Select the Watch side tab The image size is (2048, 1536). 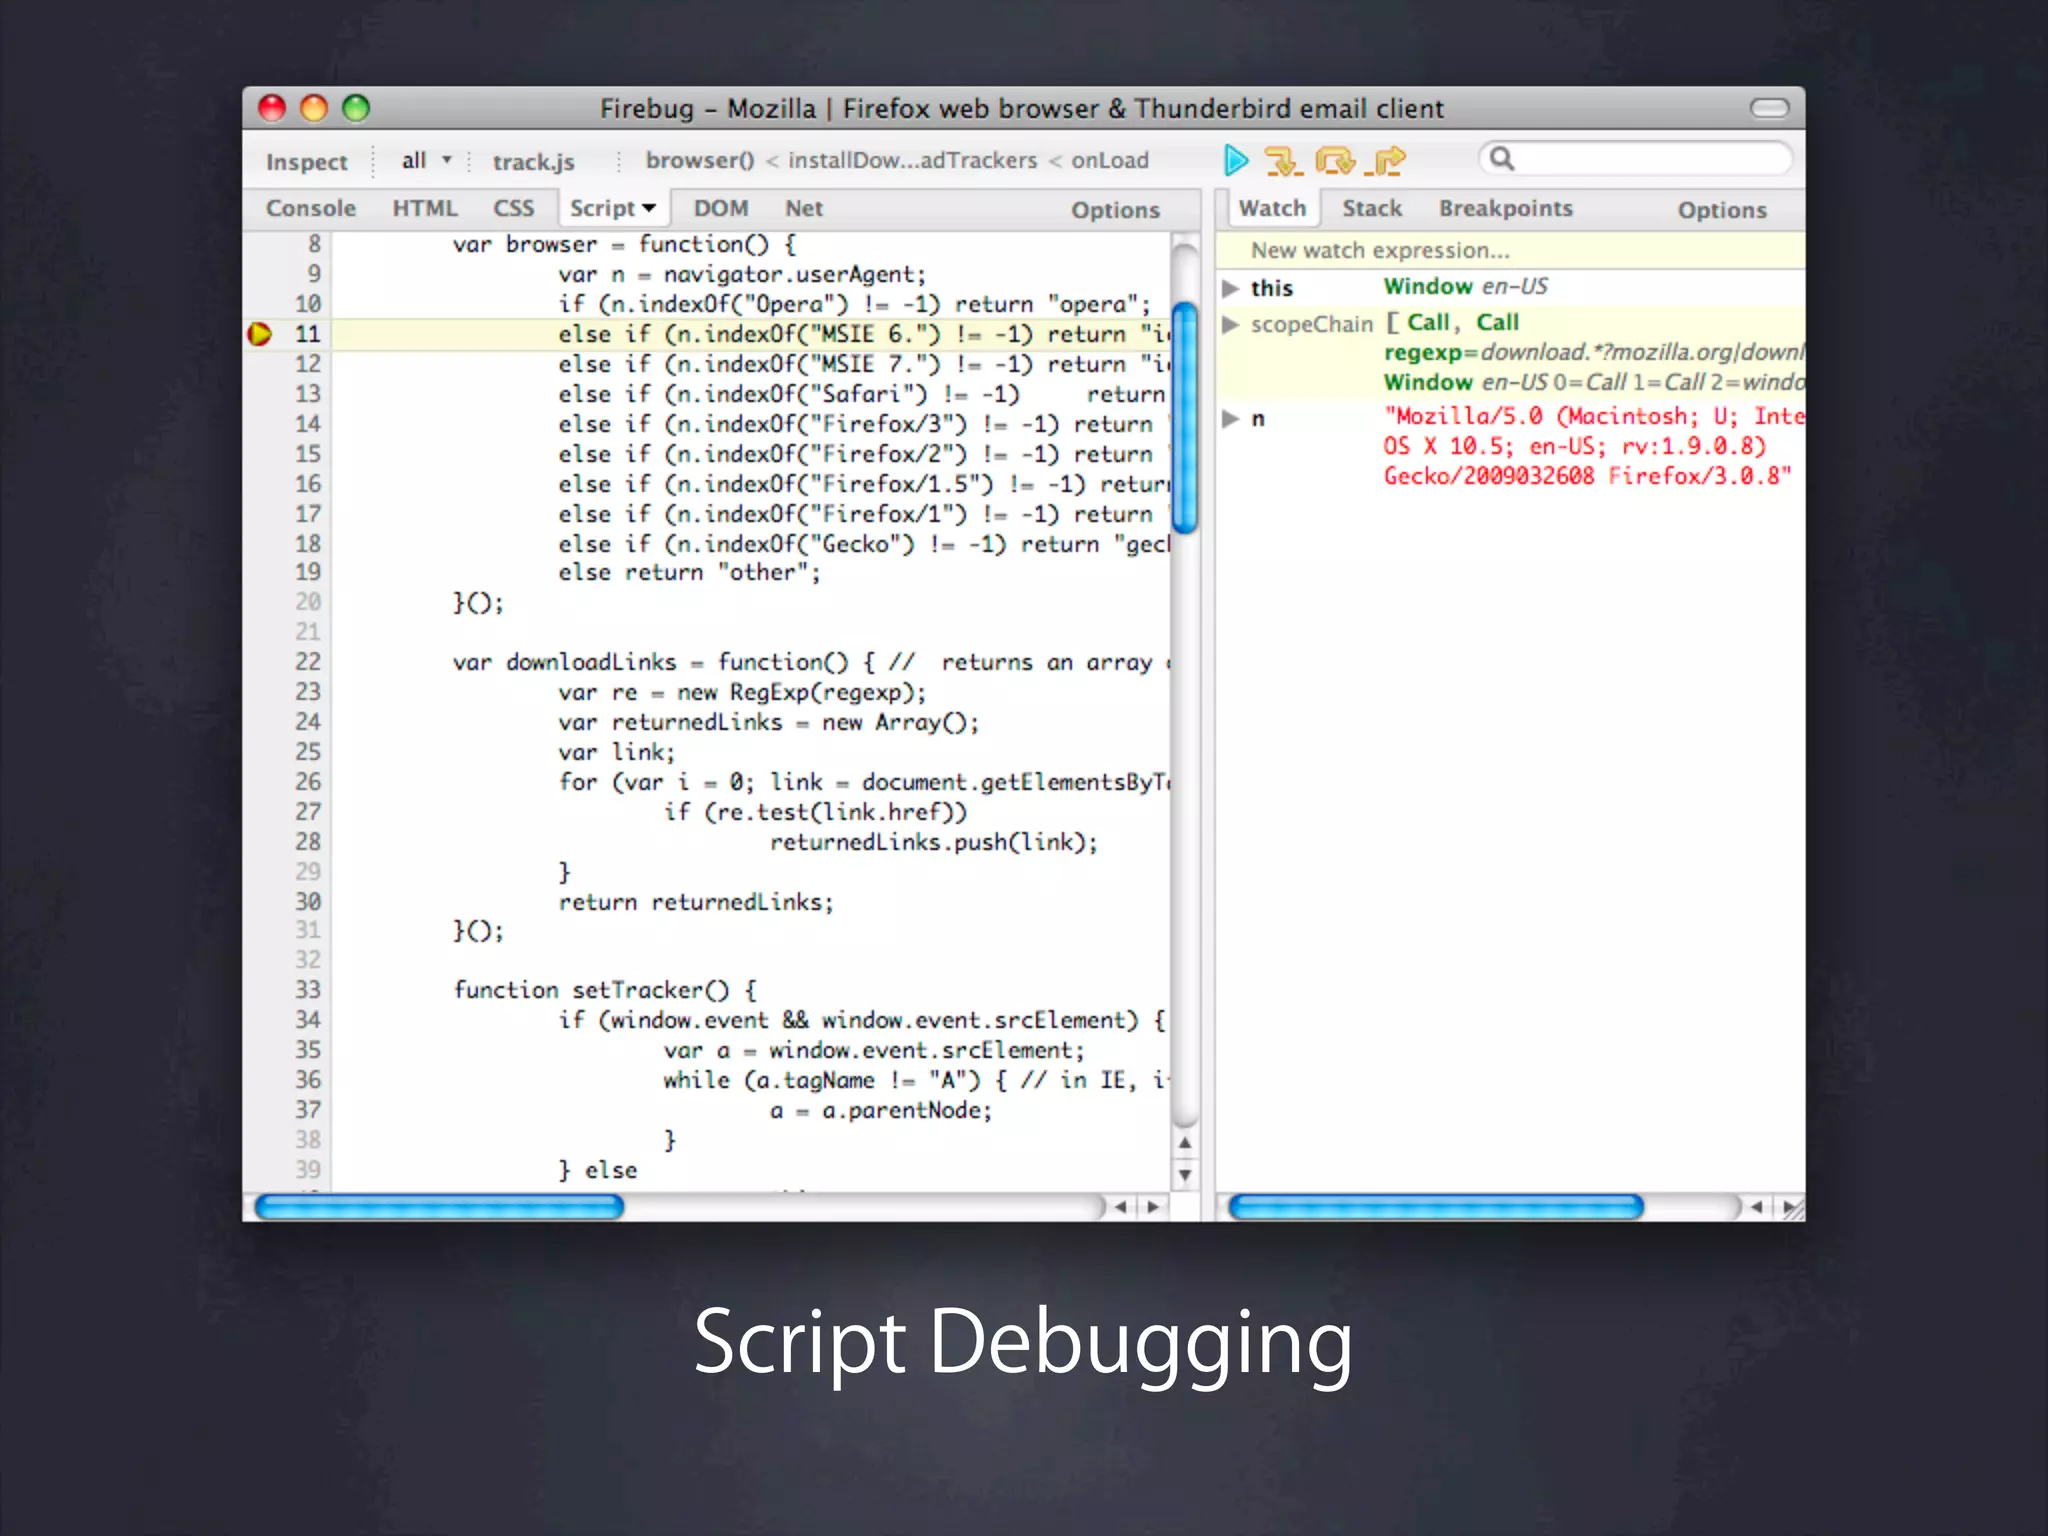click(1272, 208)
